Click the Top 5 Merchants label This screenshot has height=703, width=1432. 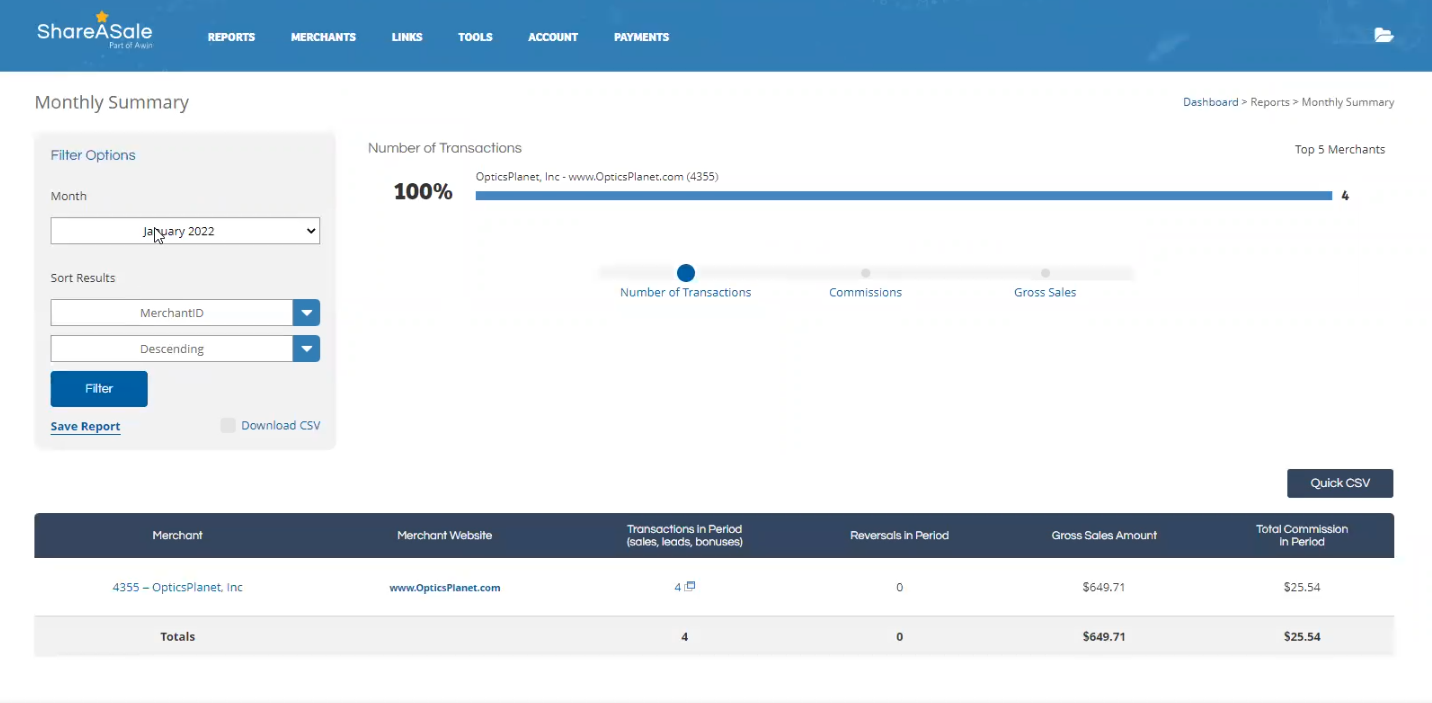[x=1339, y=149]
